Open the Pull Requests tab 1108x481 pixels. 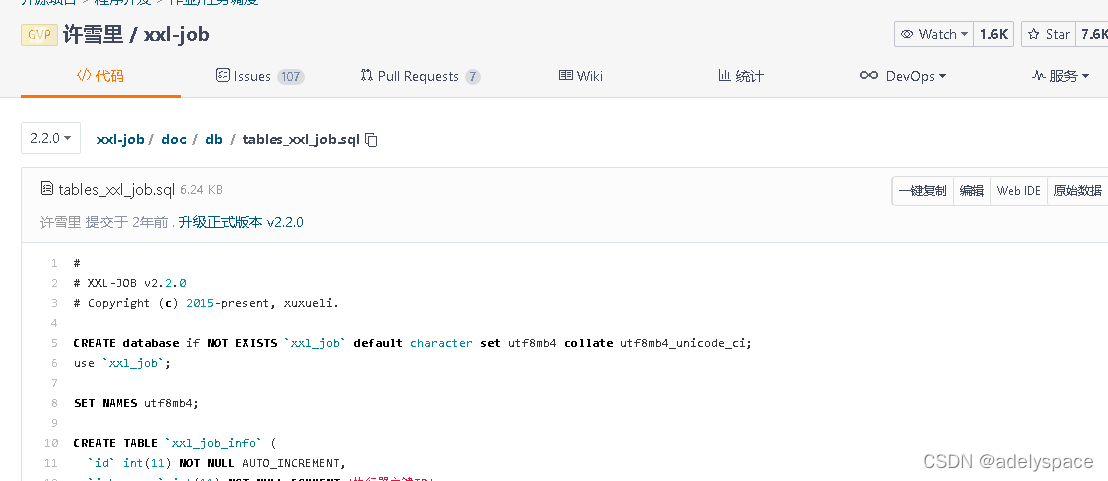pos(420,76)
